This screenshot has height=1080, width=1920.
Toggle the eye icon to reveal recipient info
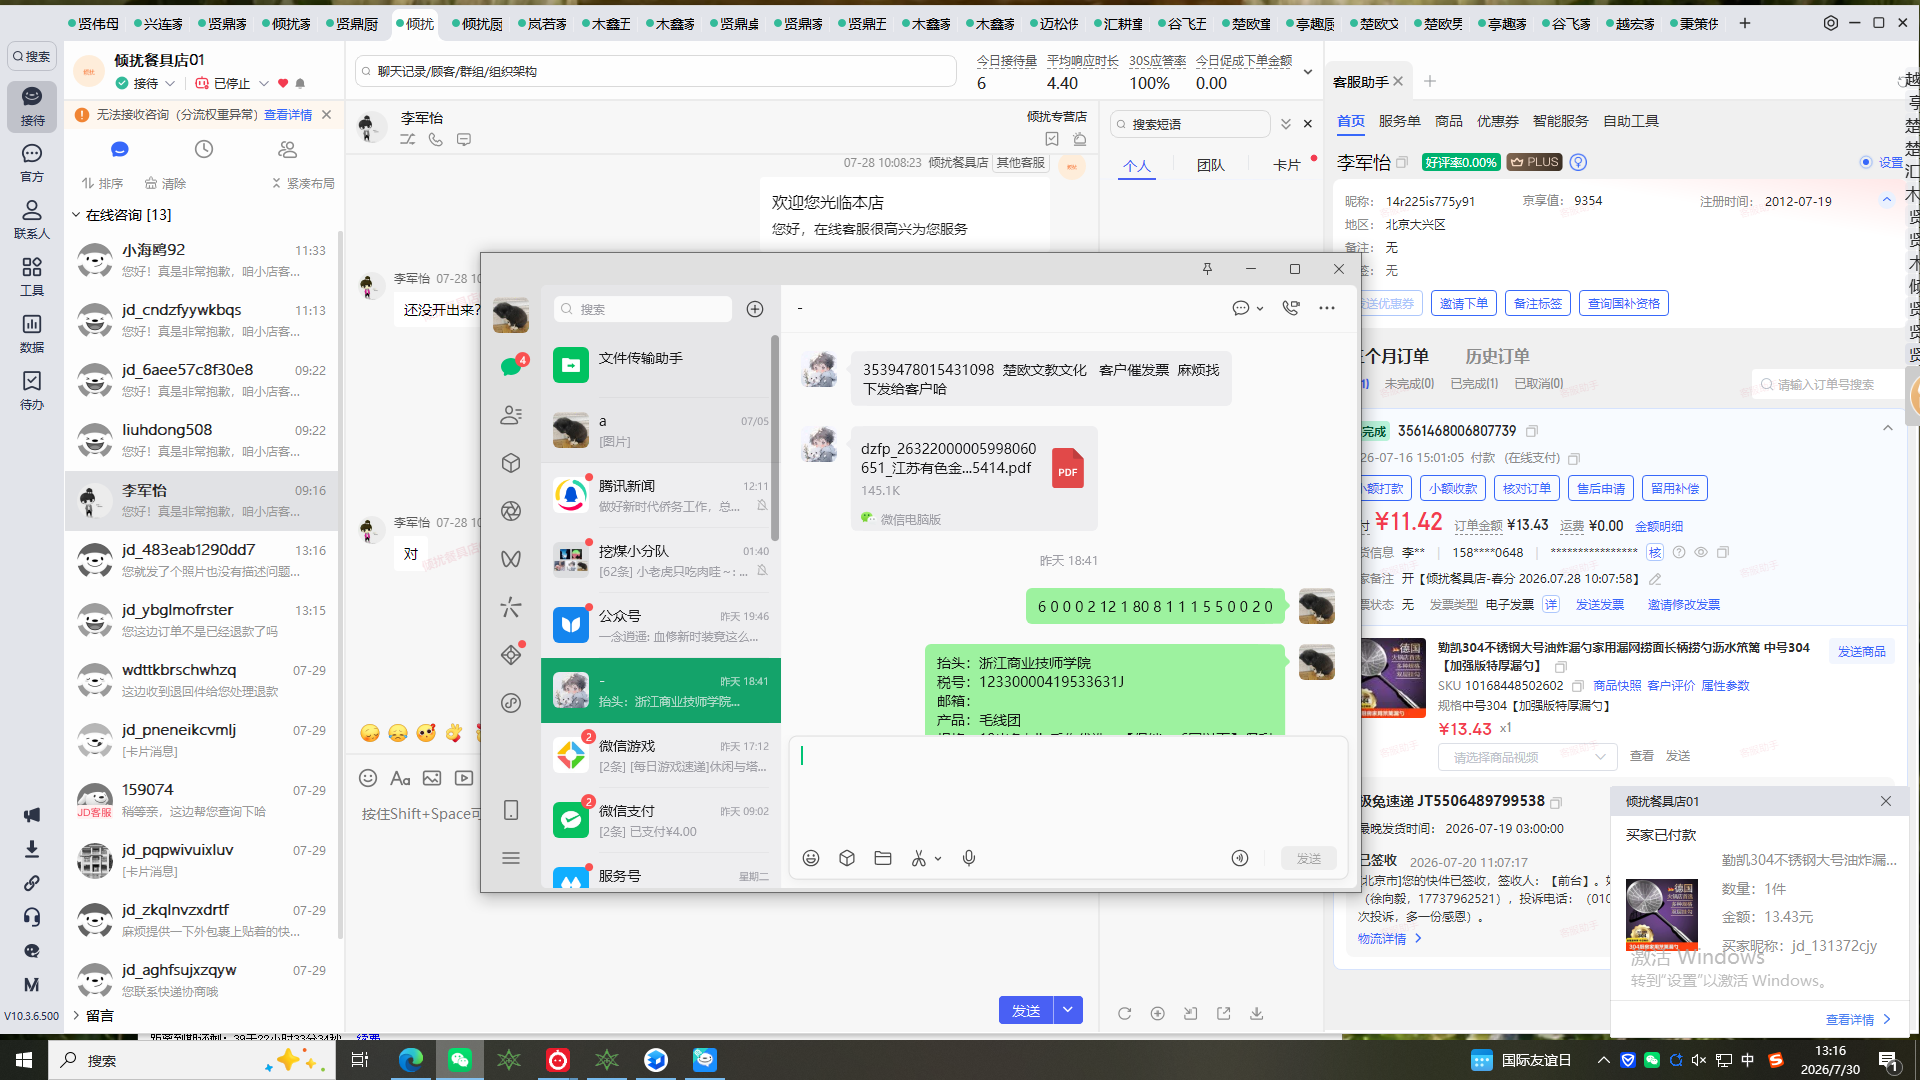pyautogui.click(x=1701, y=552)
